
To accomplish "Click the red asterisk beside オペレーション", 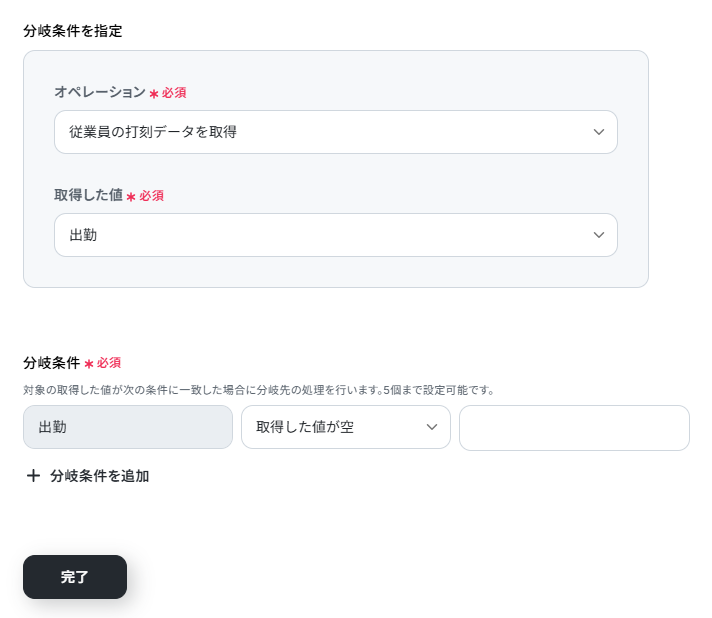I will 154,94.
